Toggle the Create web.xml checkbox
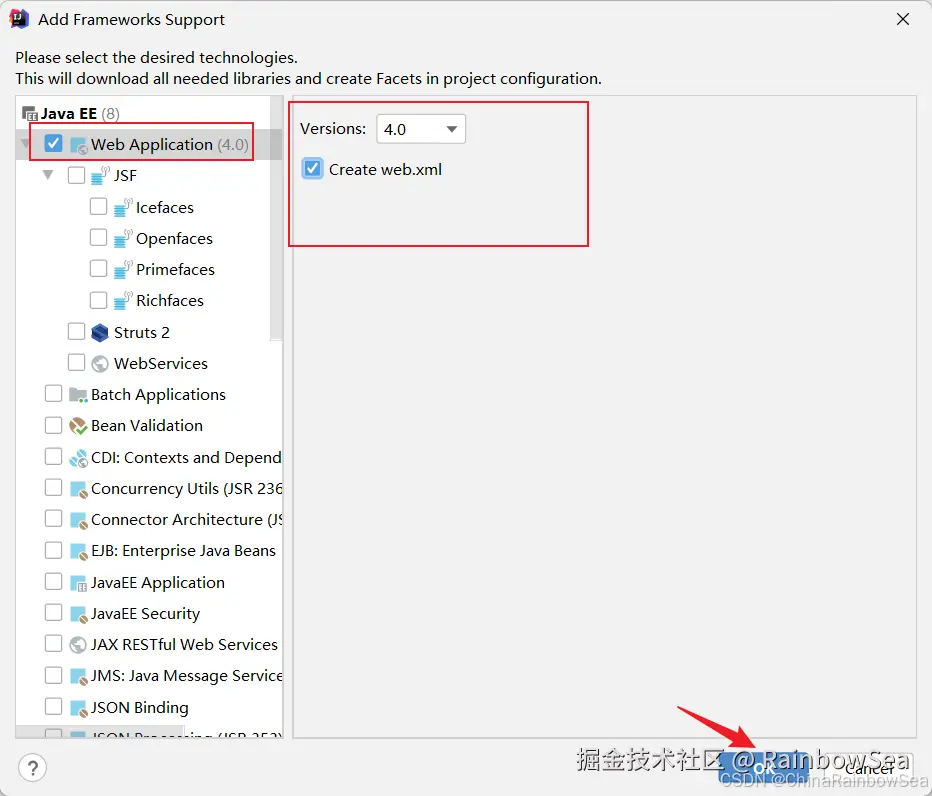This screenshot has height=796, width=932. [313, 169]
